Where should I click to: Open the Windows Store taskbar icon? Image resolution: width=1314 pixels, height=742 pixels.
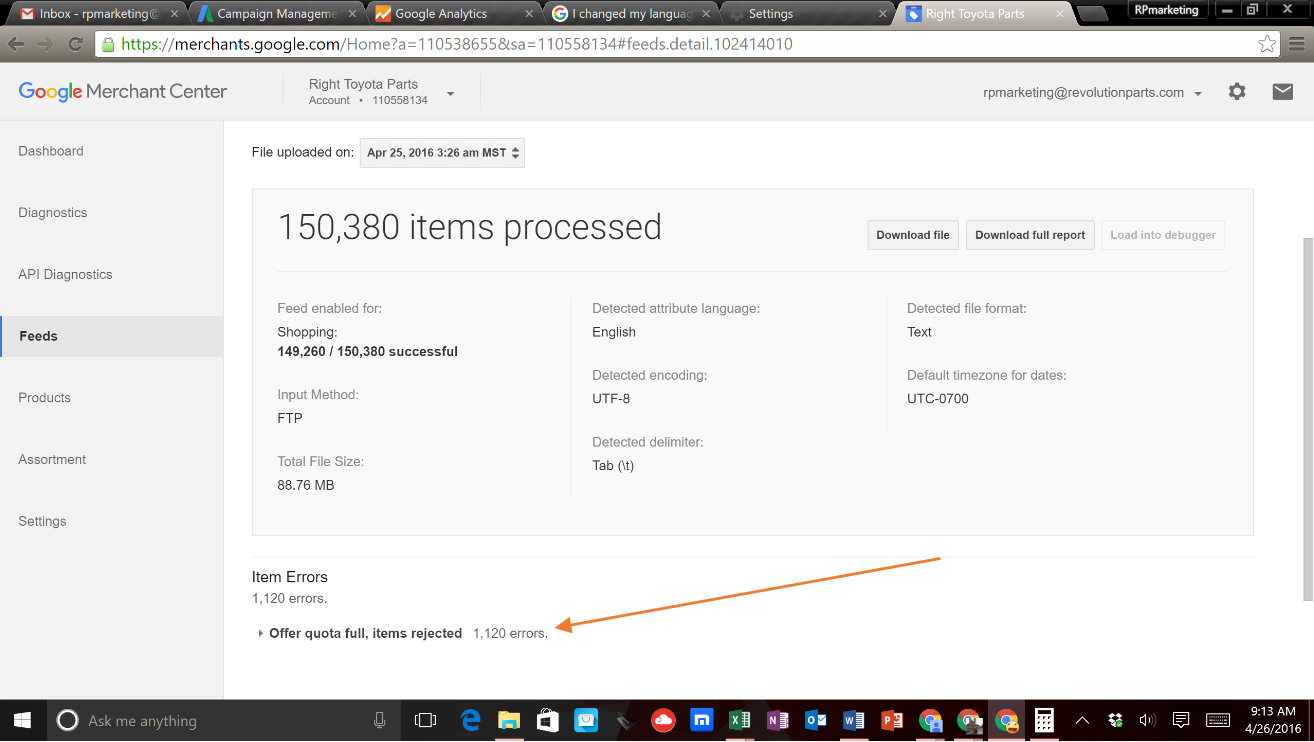(547, 720)
